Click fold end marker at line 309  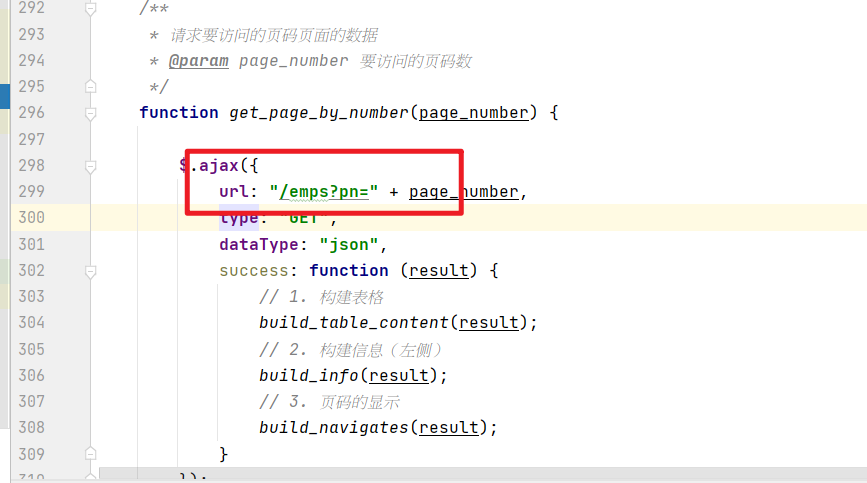[91, 453]
